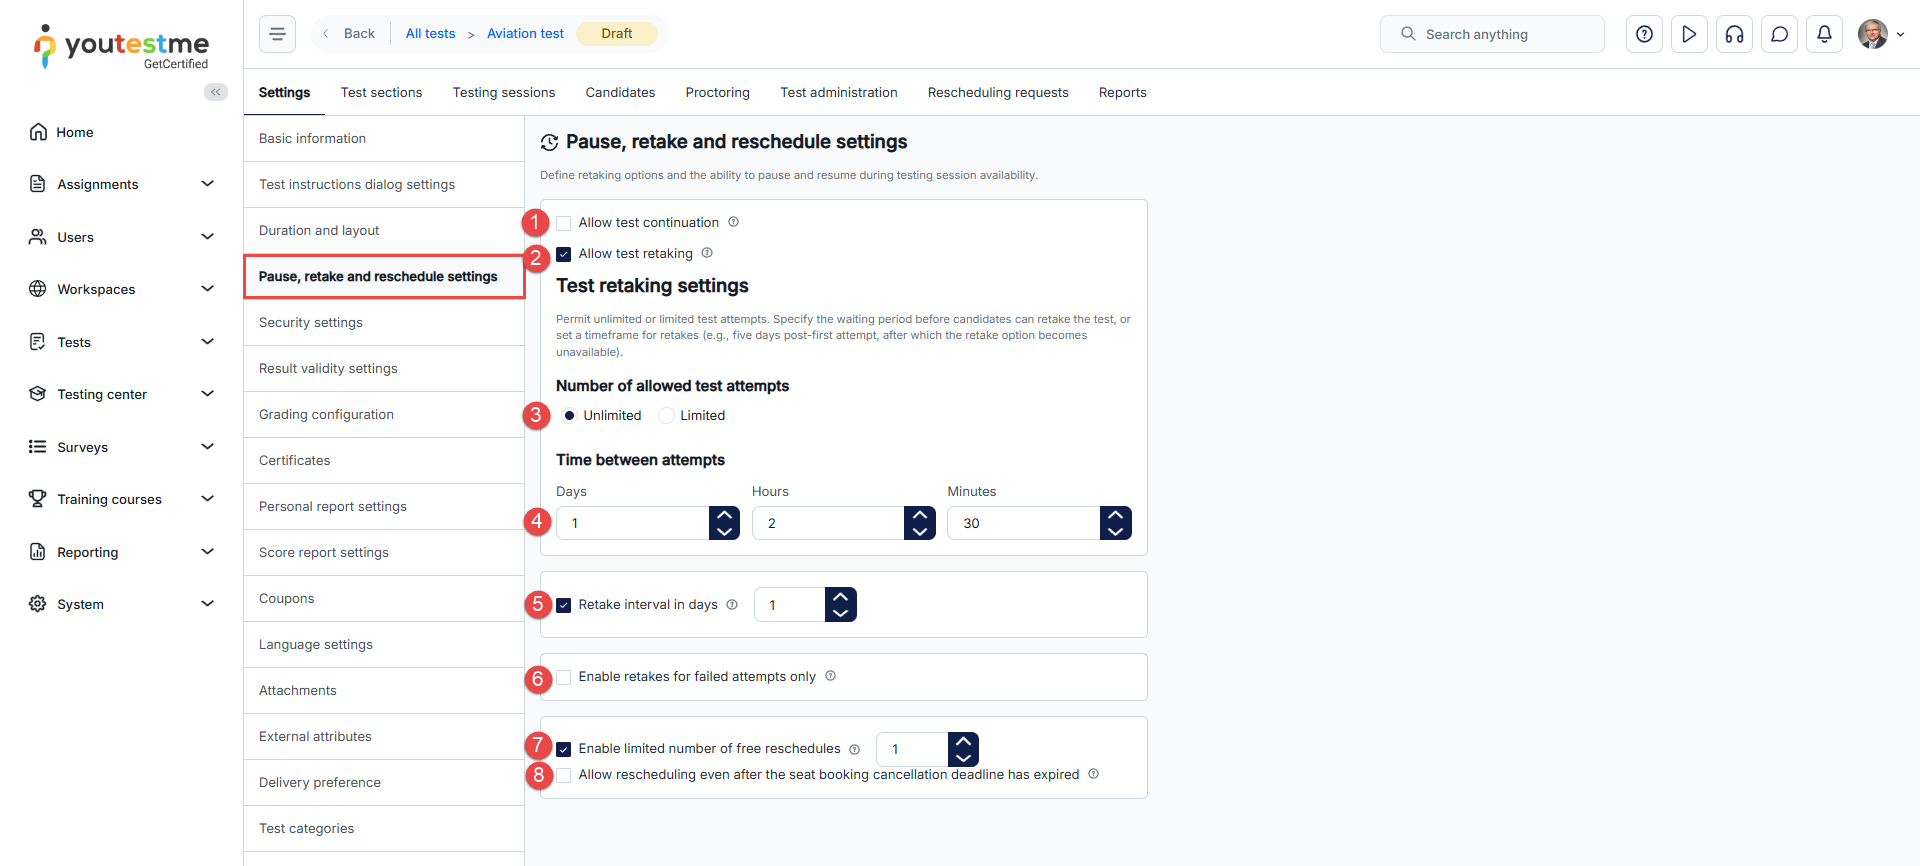Open notifications bell icon
The image size is (1920, 866).
pyautogui.click(x=1824, y=34)
